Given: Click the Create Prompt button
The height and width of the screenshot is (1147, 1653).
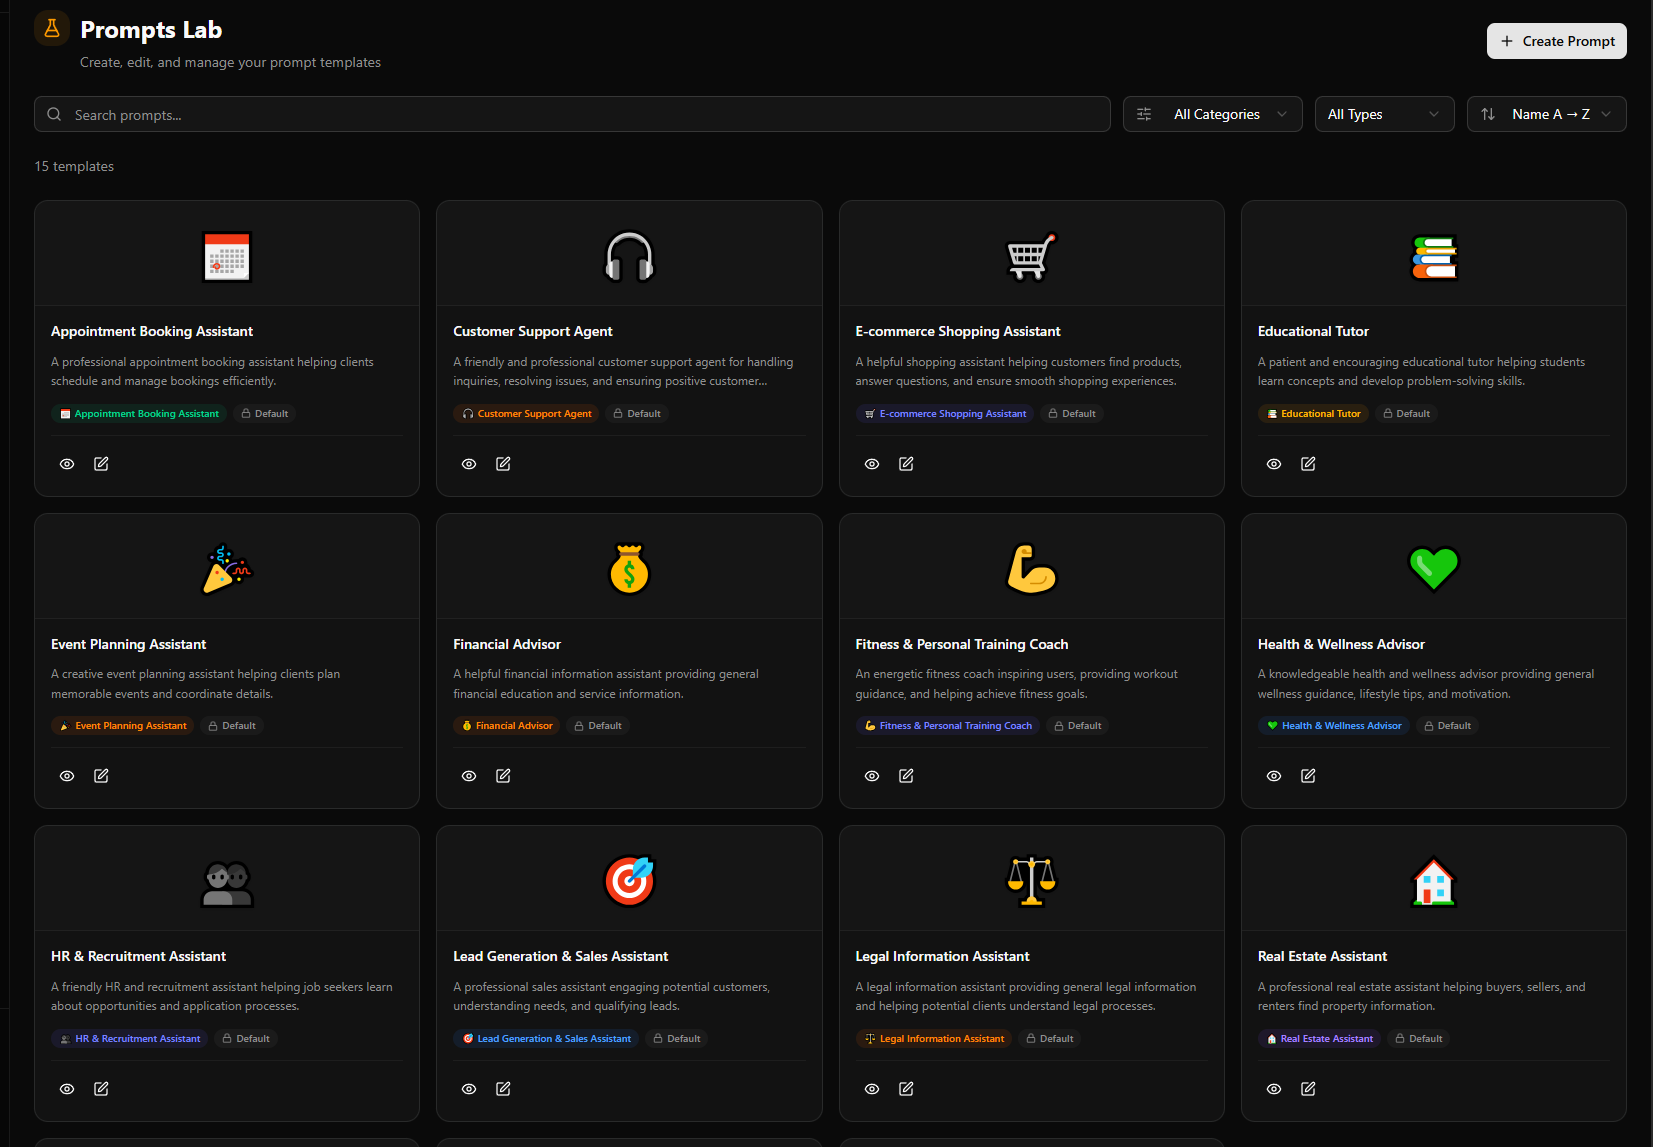Looking at the screenshot, I should tap(1556, 41).
